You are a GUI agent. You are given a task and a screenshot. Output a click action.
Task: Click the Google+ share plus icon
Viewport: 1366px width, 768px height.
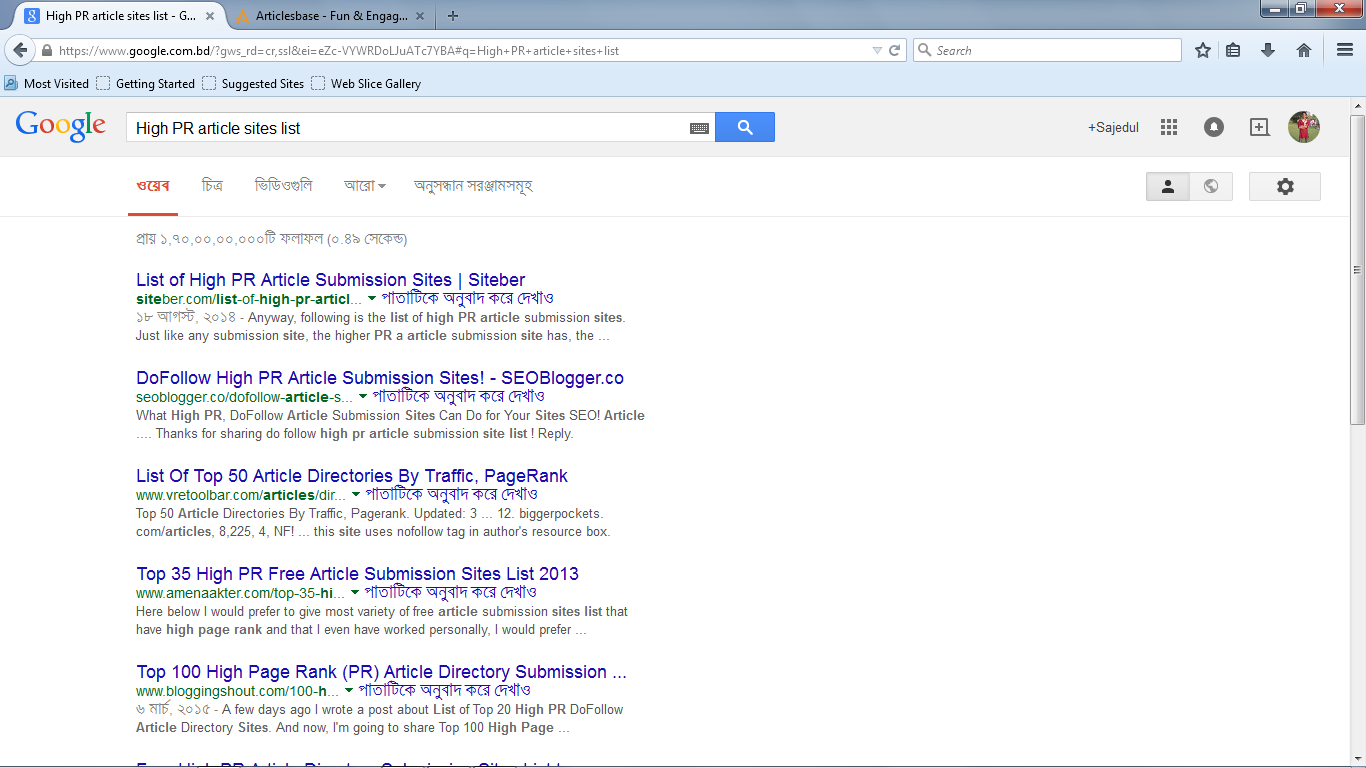point(1259,127)
